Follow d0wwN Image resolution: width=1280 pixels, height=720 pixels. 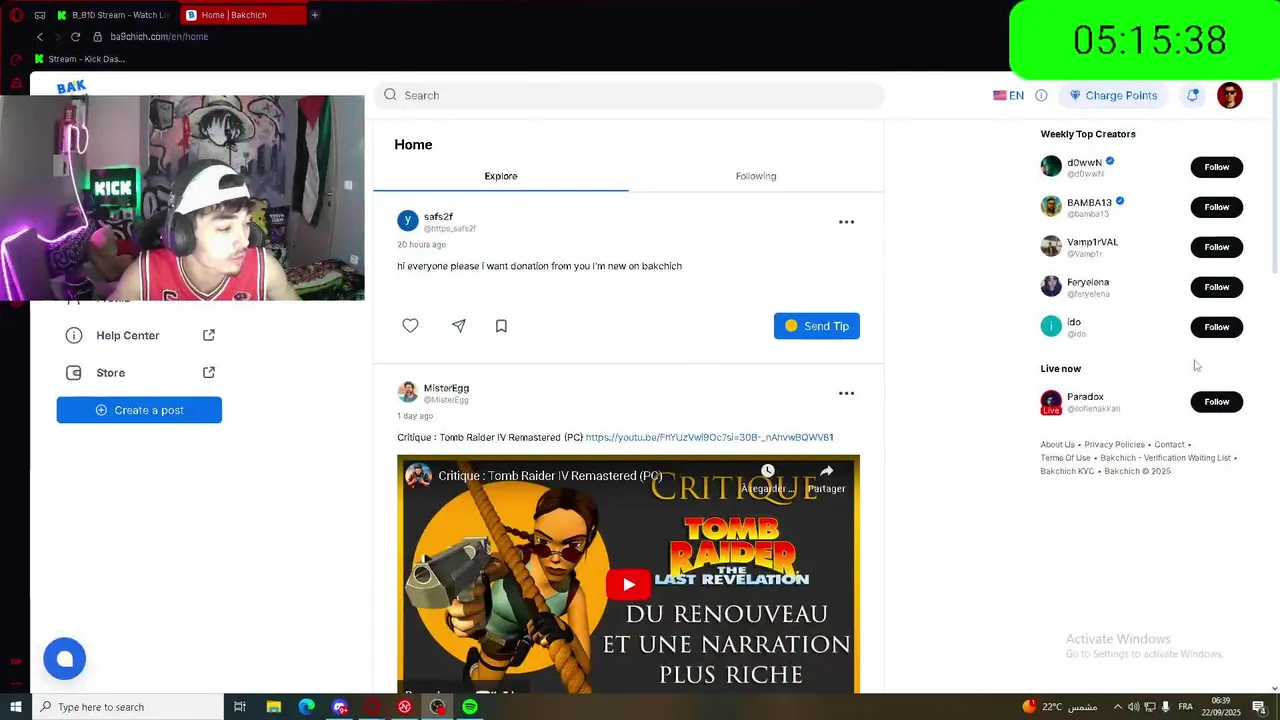click(1216, 167)
